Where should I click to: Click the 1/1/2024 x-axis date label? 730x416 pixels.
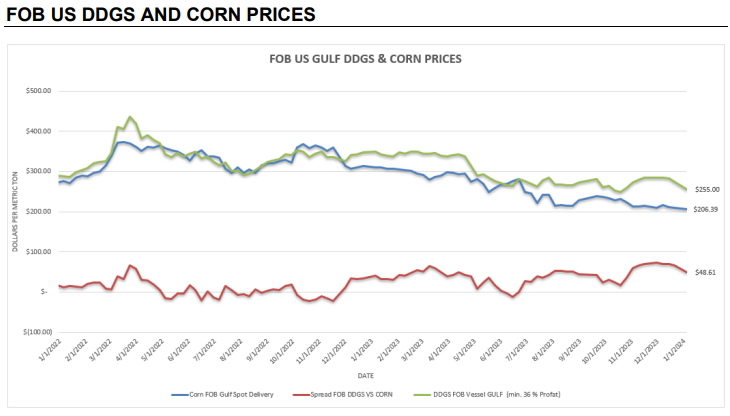point(675,351)
